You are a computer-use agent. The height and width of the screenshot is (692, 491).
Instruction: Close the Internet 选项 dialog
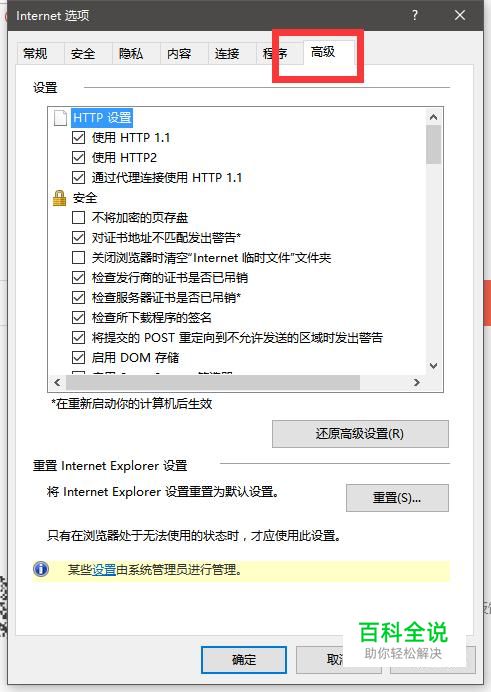click(x=460, y=15)
